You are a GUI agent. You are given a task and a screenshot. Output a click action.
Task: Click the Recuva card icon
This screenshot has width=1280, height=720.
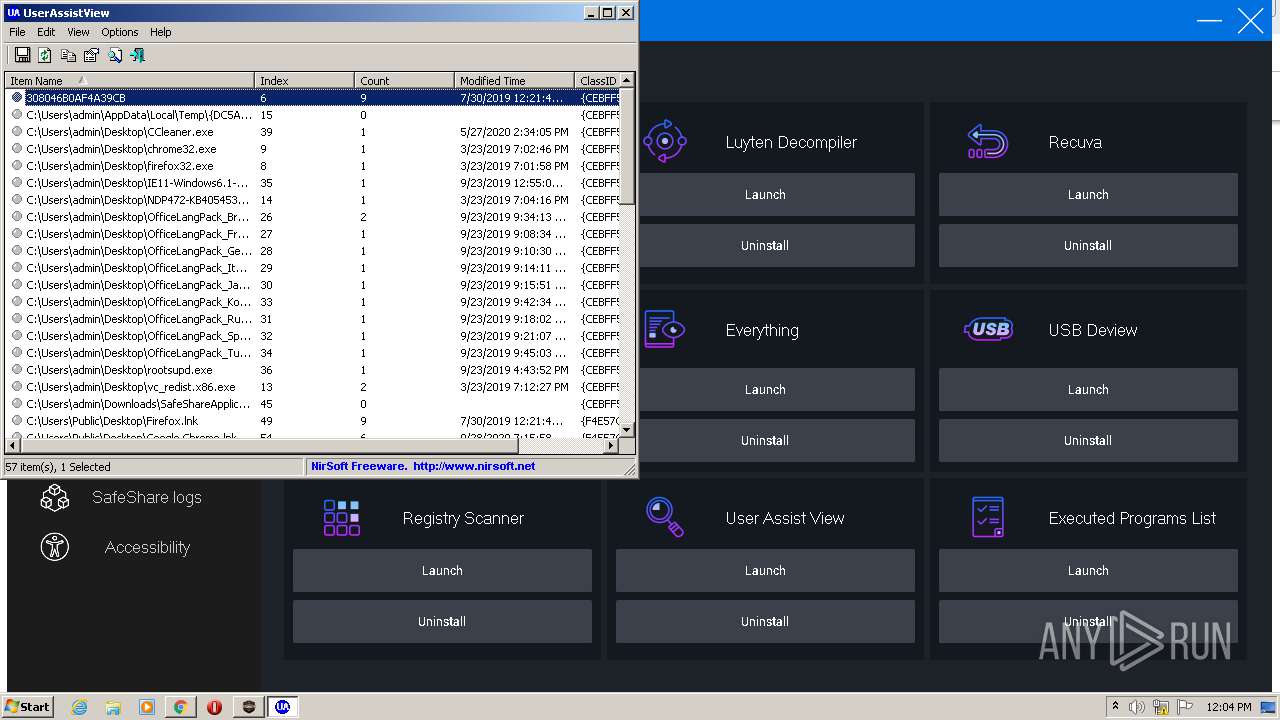pyautogui.click(x=988, y=141)
